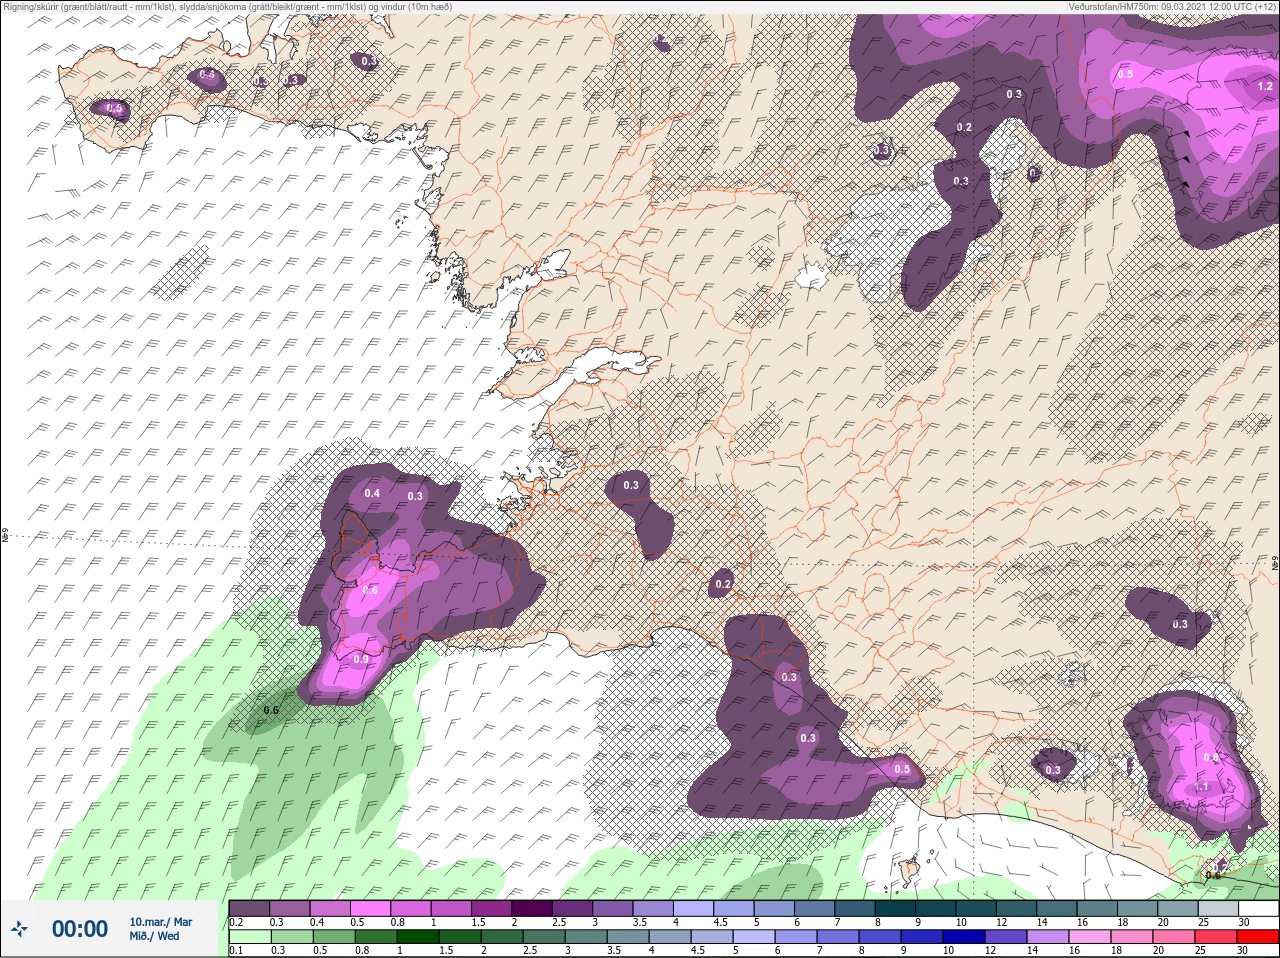Pick the bright pink swatch labeled 0.5 in upper legend
Image resolution: width=1280 pixels, height=958 pixels.
click(372, 908)
